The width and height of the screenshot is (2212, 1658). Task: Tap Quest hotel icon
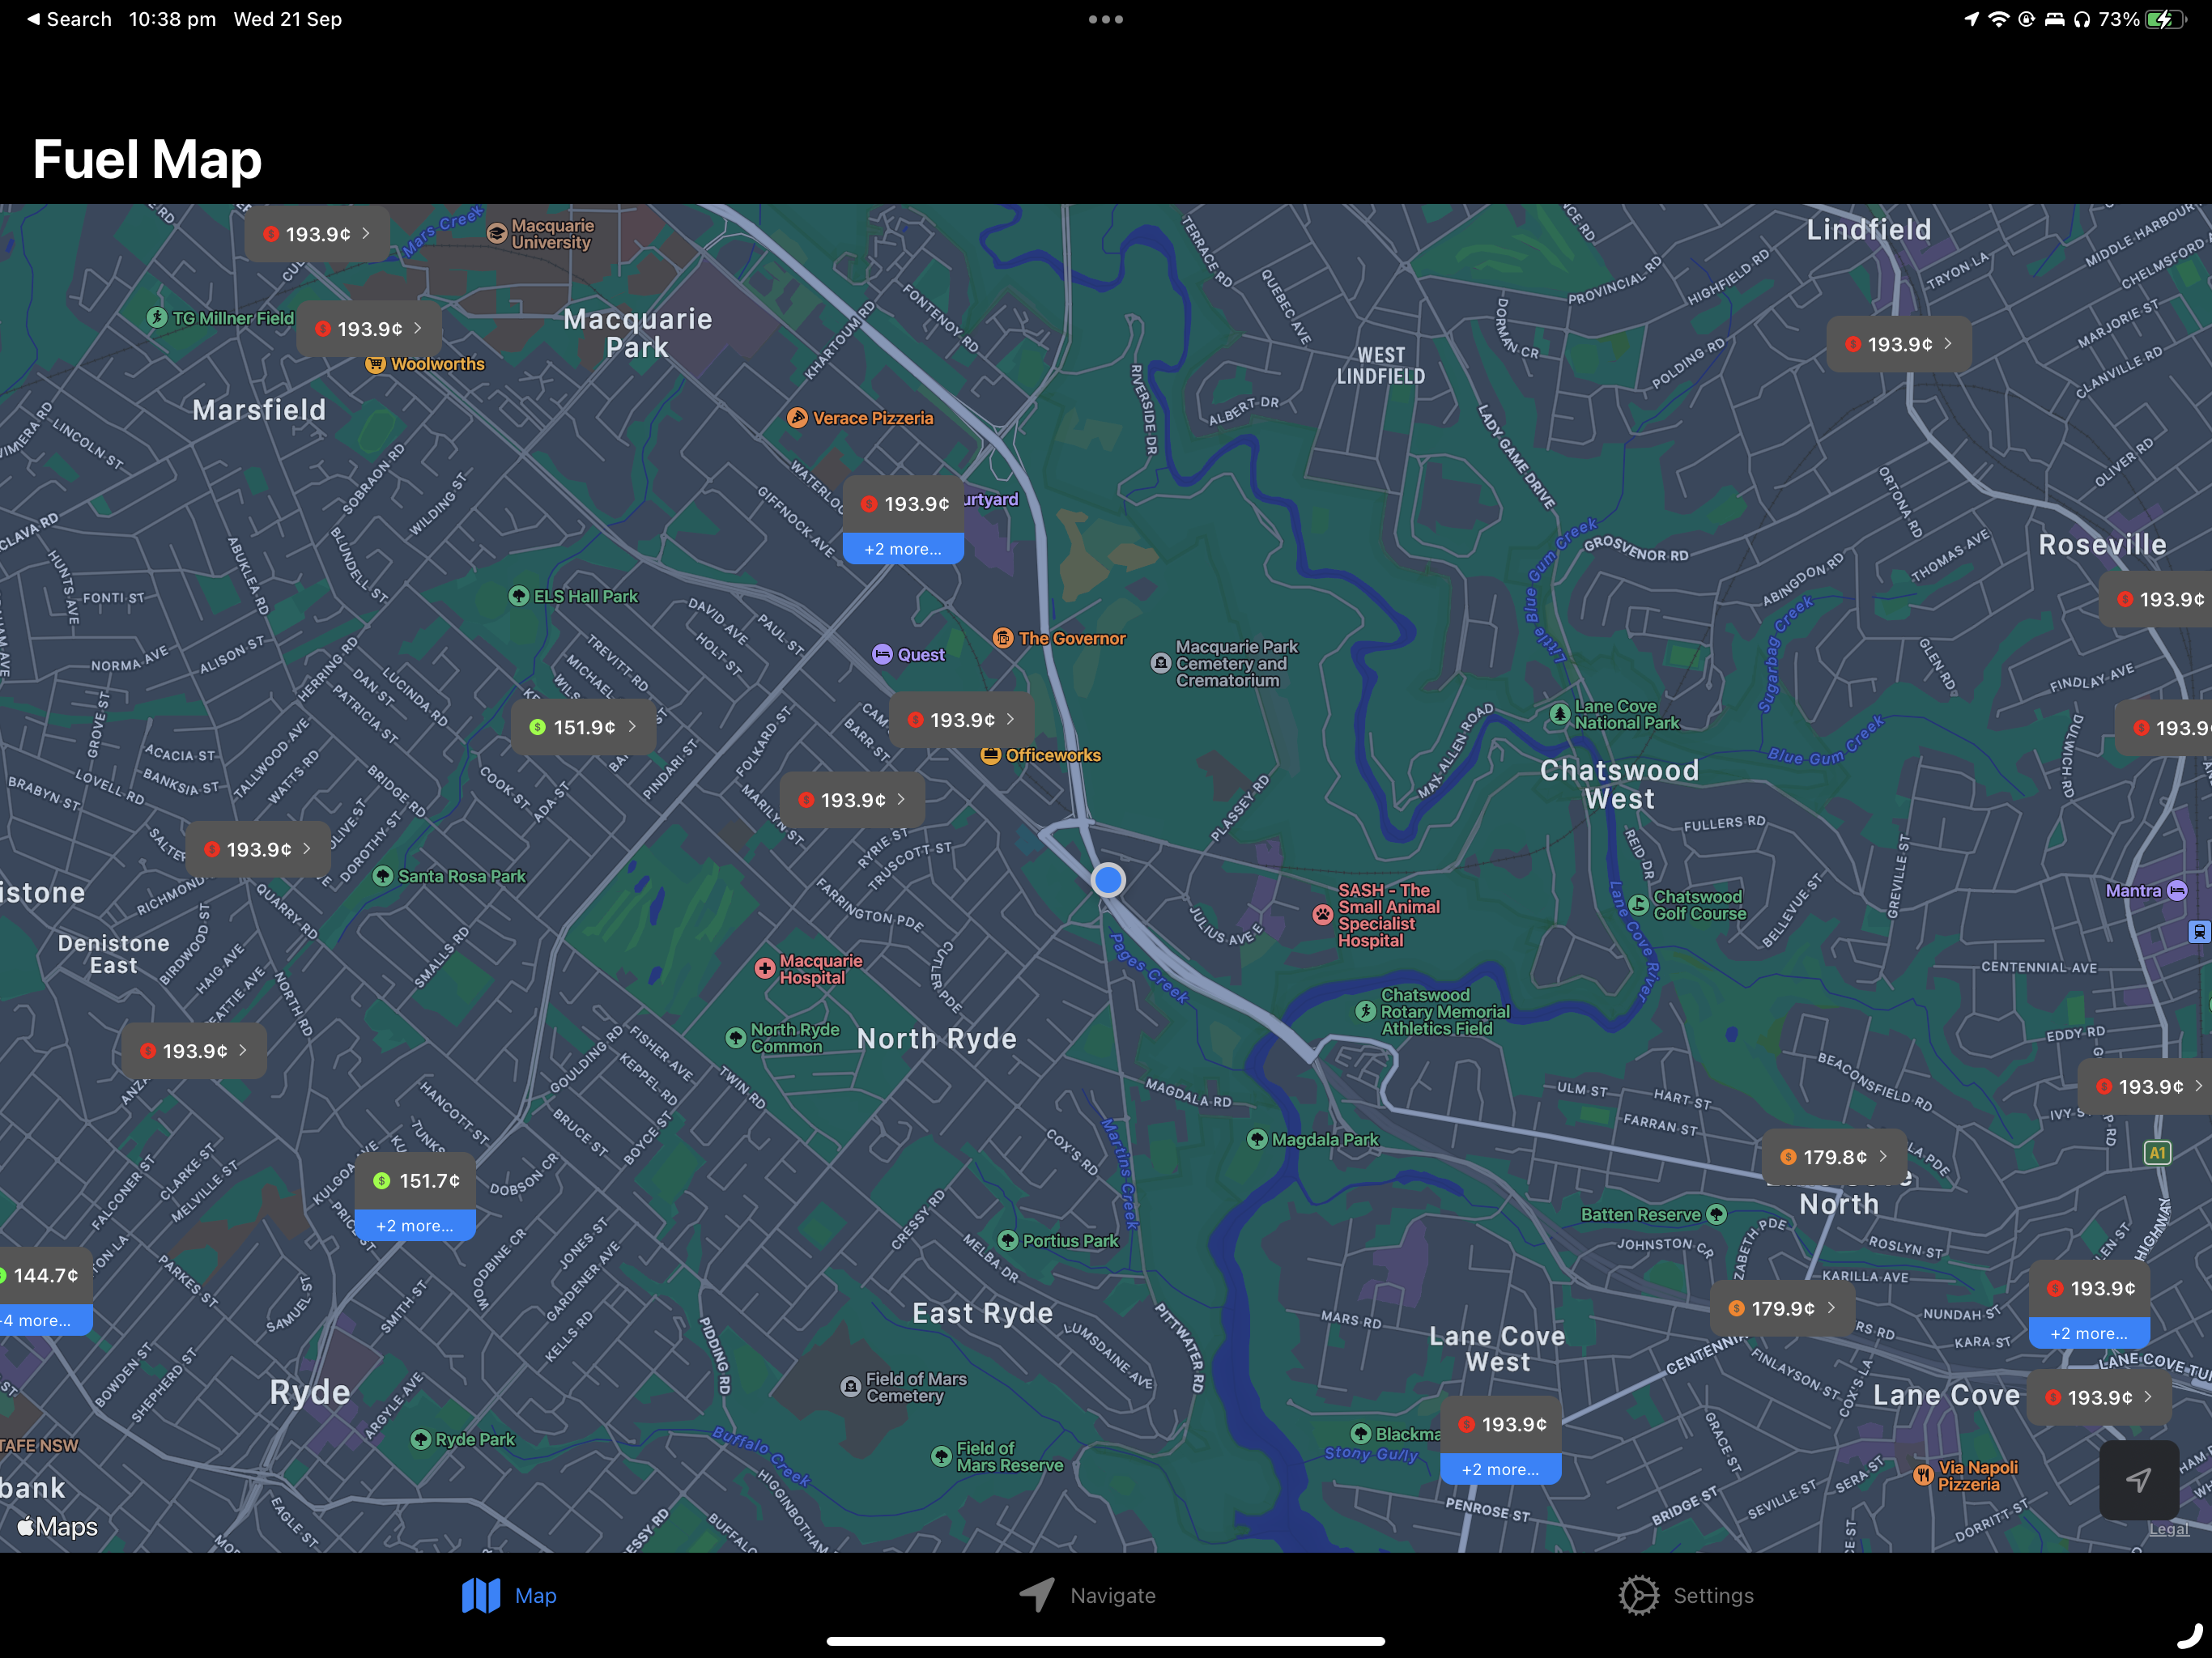[882, 655]
